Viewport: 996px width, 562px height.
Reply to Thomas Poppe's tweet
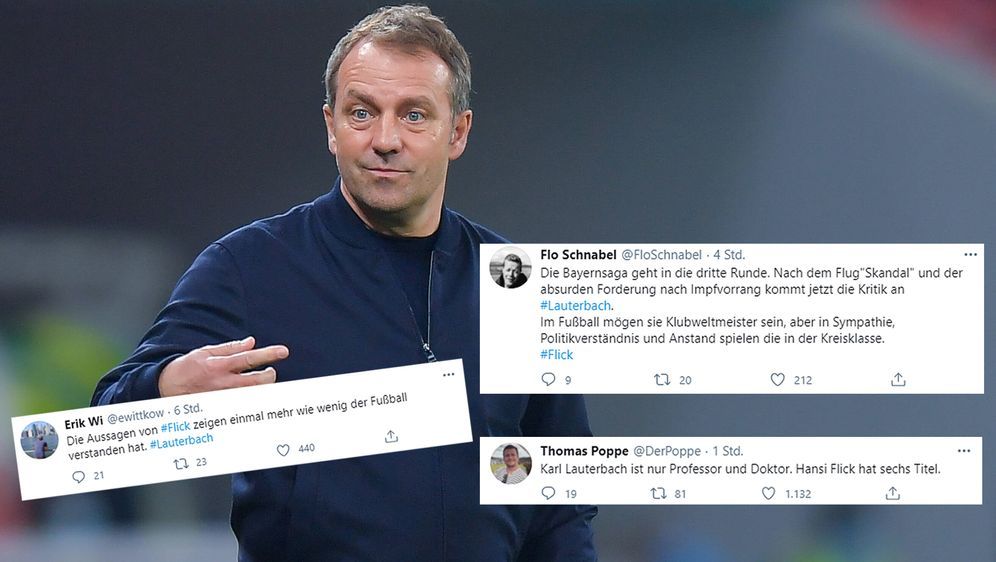point(548,493)
